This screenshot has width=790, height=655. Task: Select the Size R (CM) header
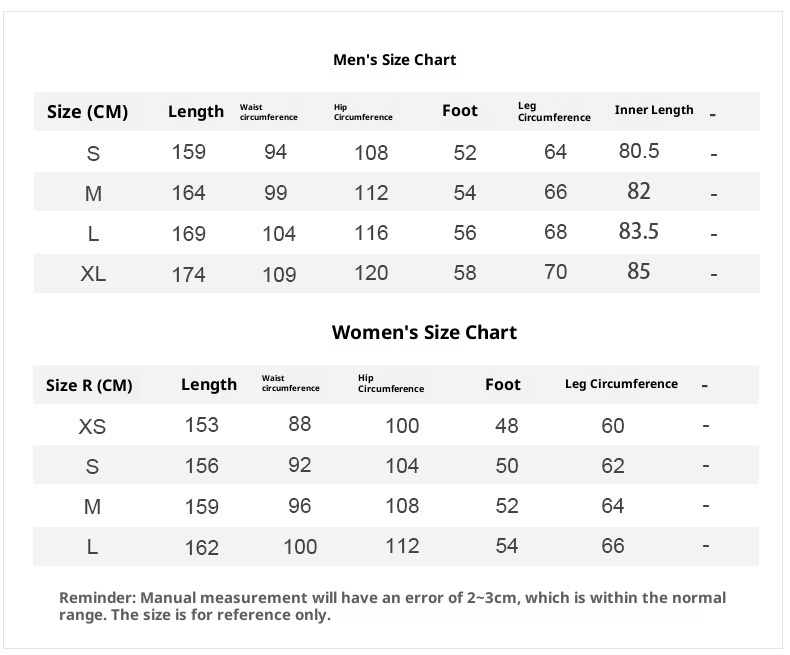point(89,385)
